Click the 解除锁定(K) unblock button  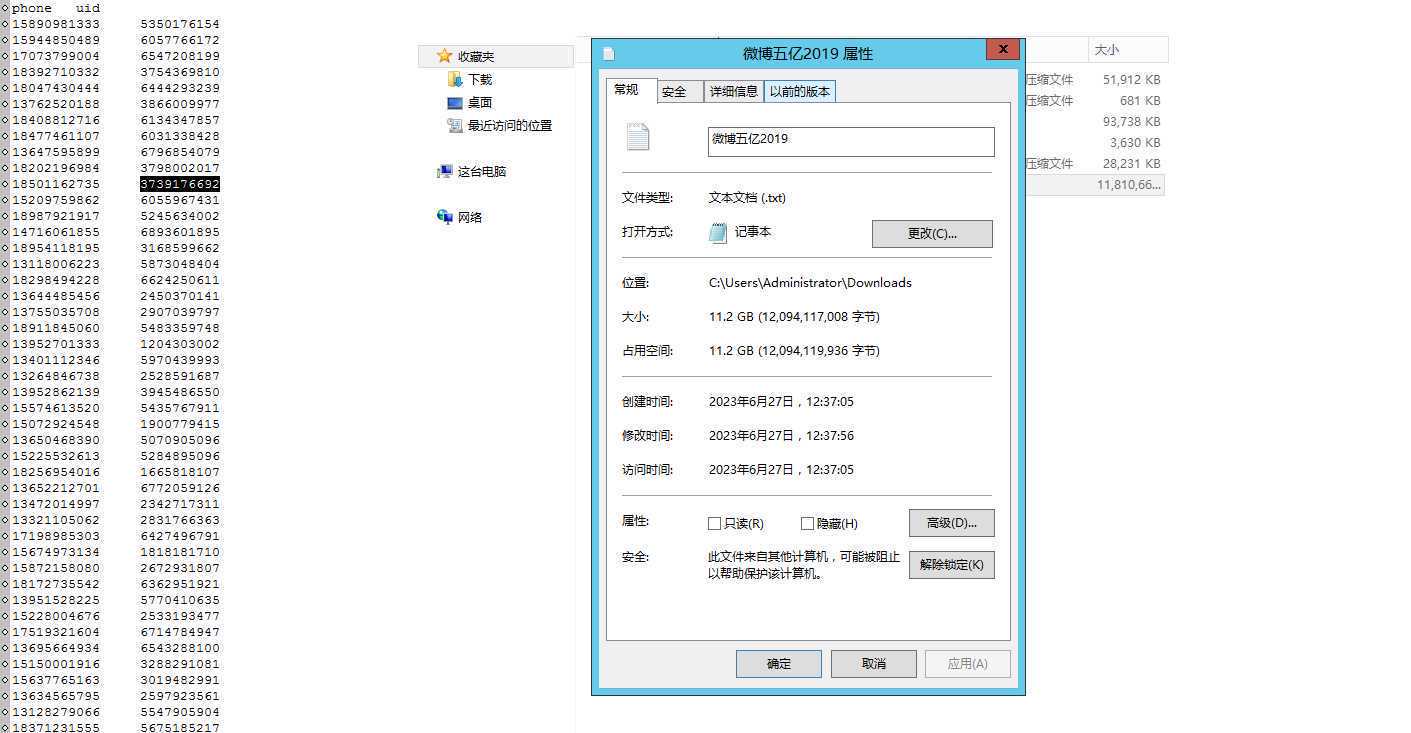951,565
